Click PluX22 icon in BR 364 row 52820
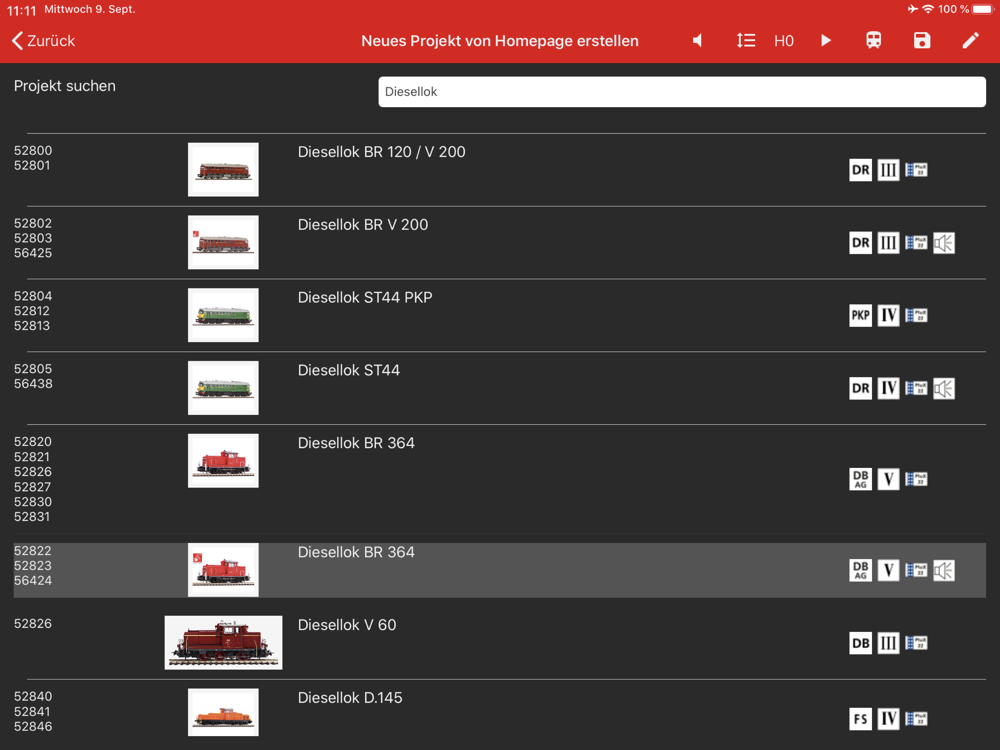 (916, 479)
